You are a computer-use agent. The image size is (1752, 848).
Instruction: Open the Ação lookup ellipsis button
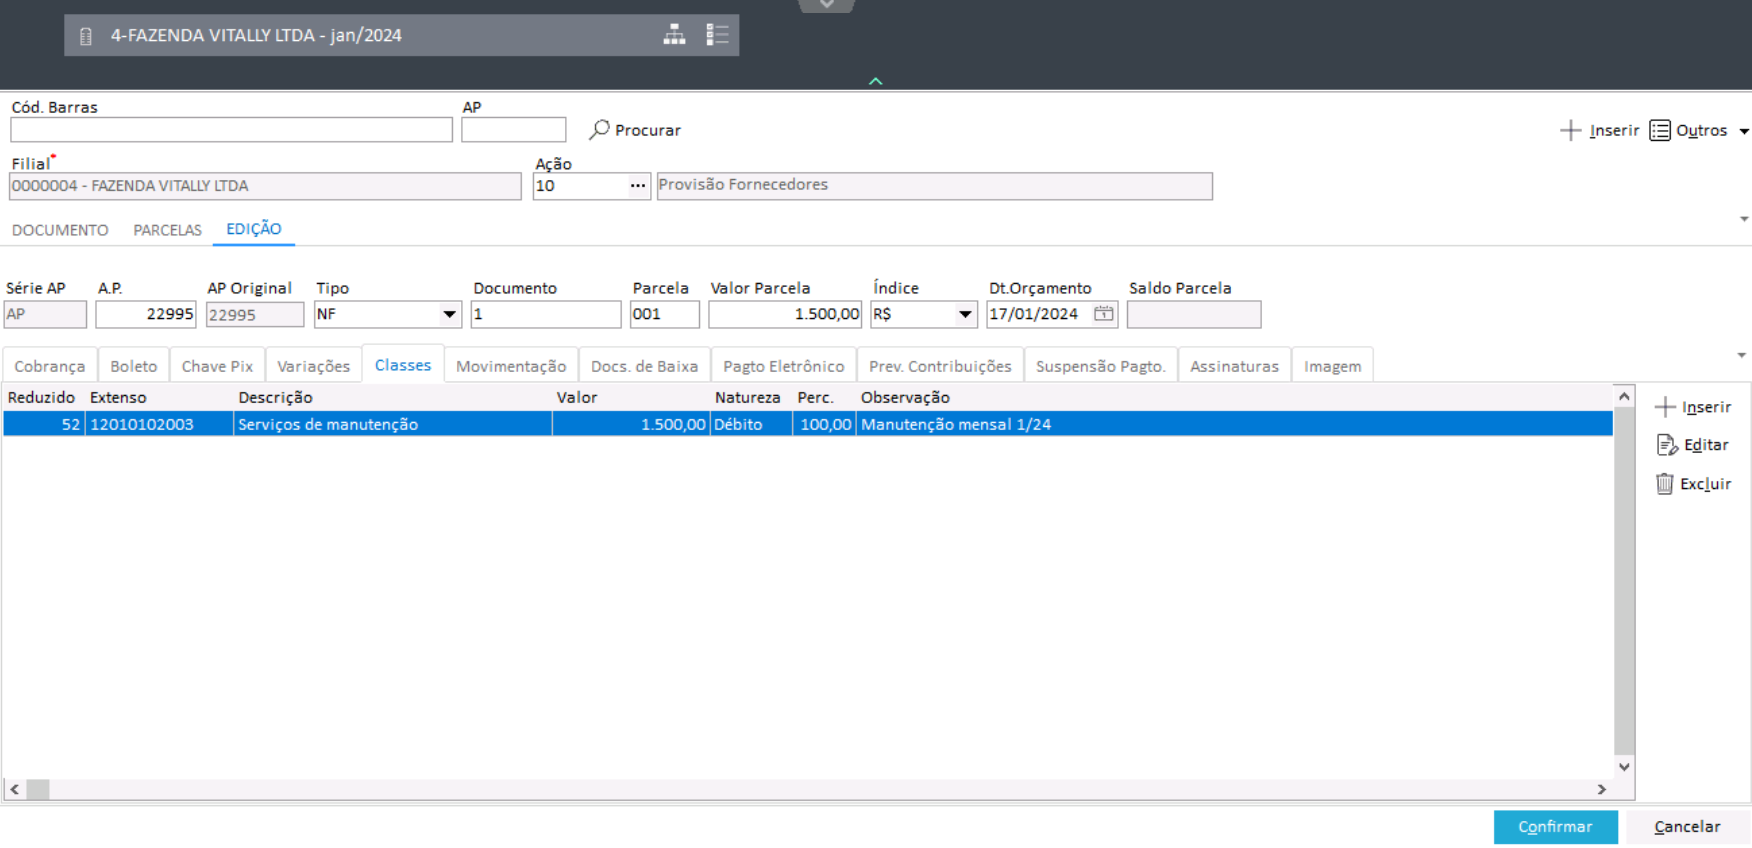coord(637,186)
